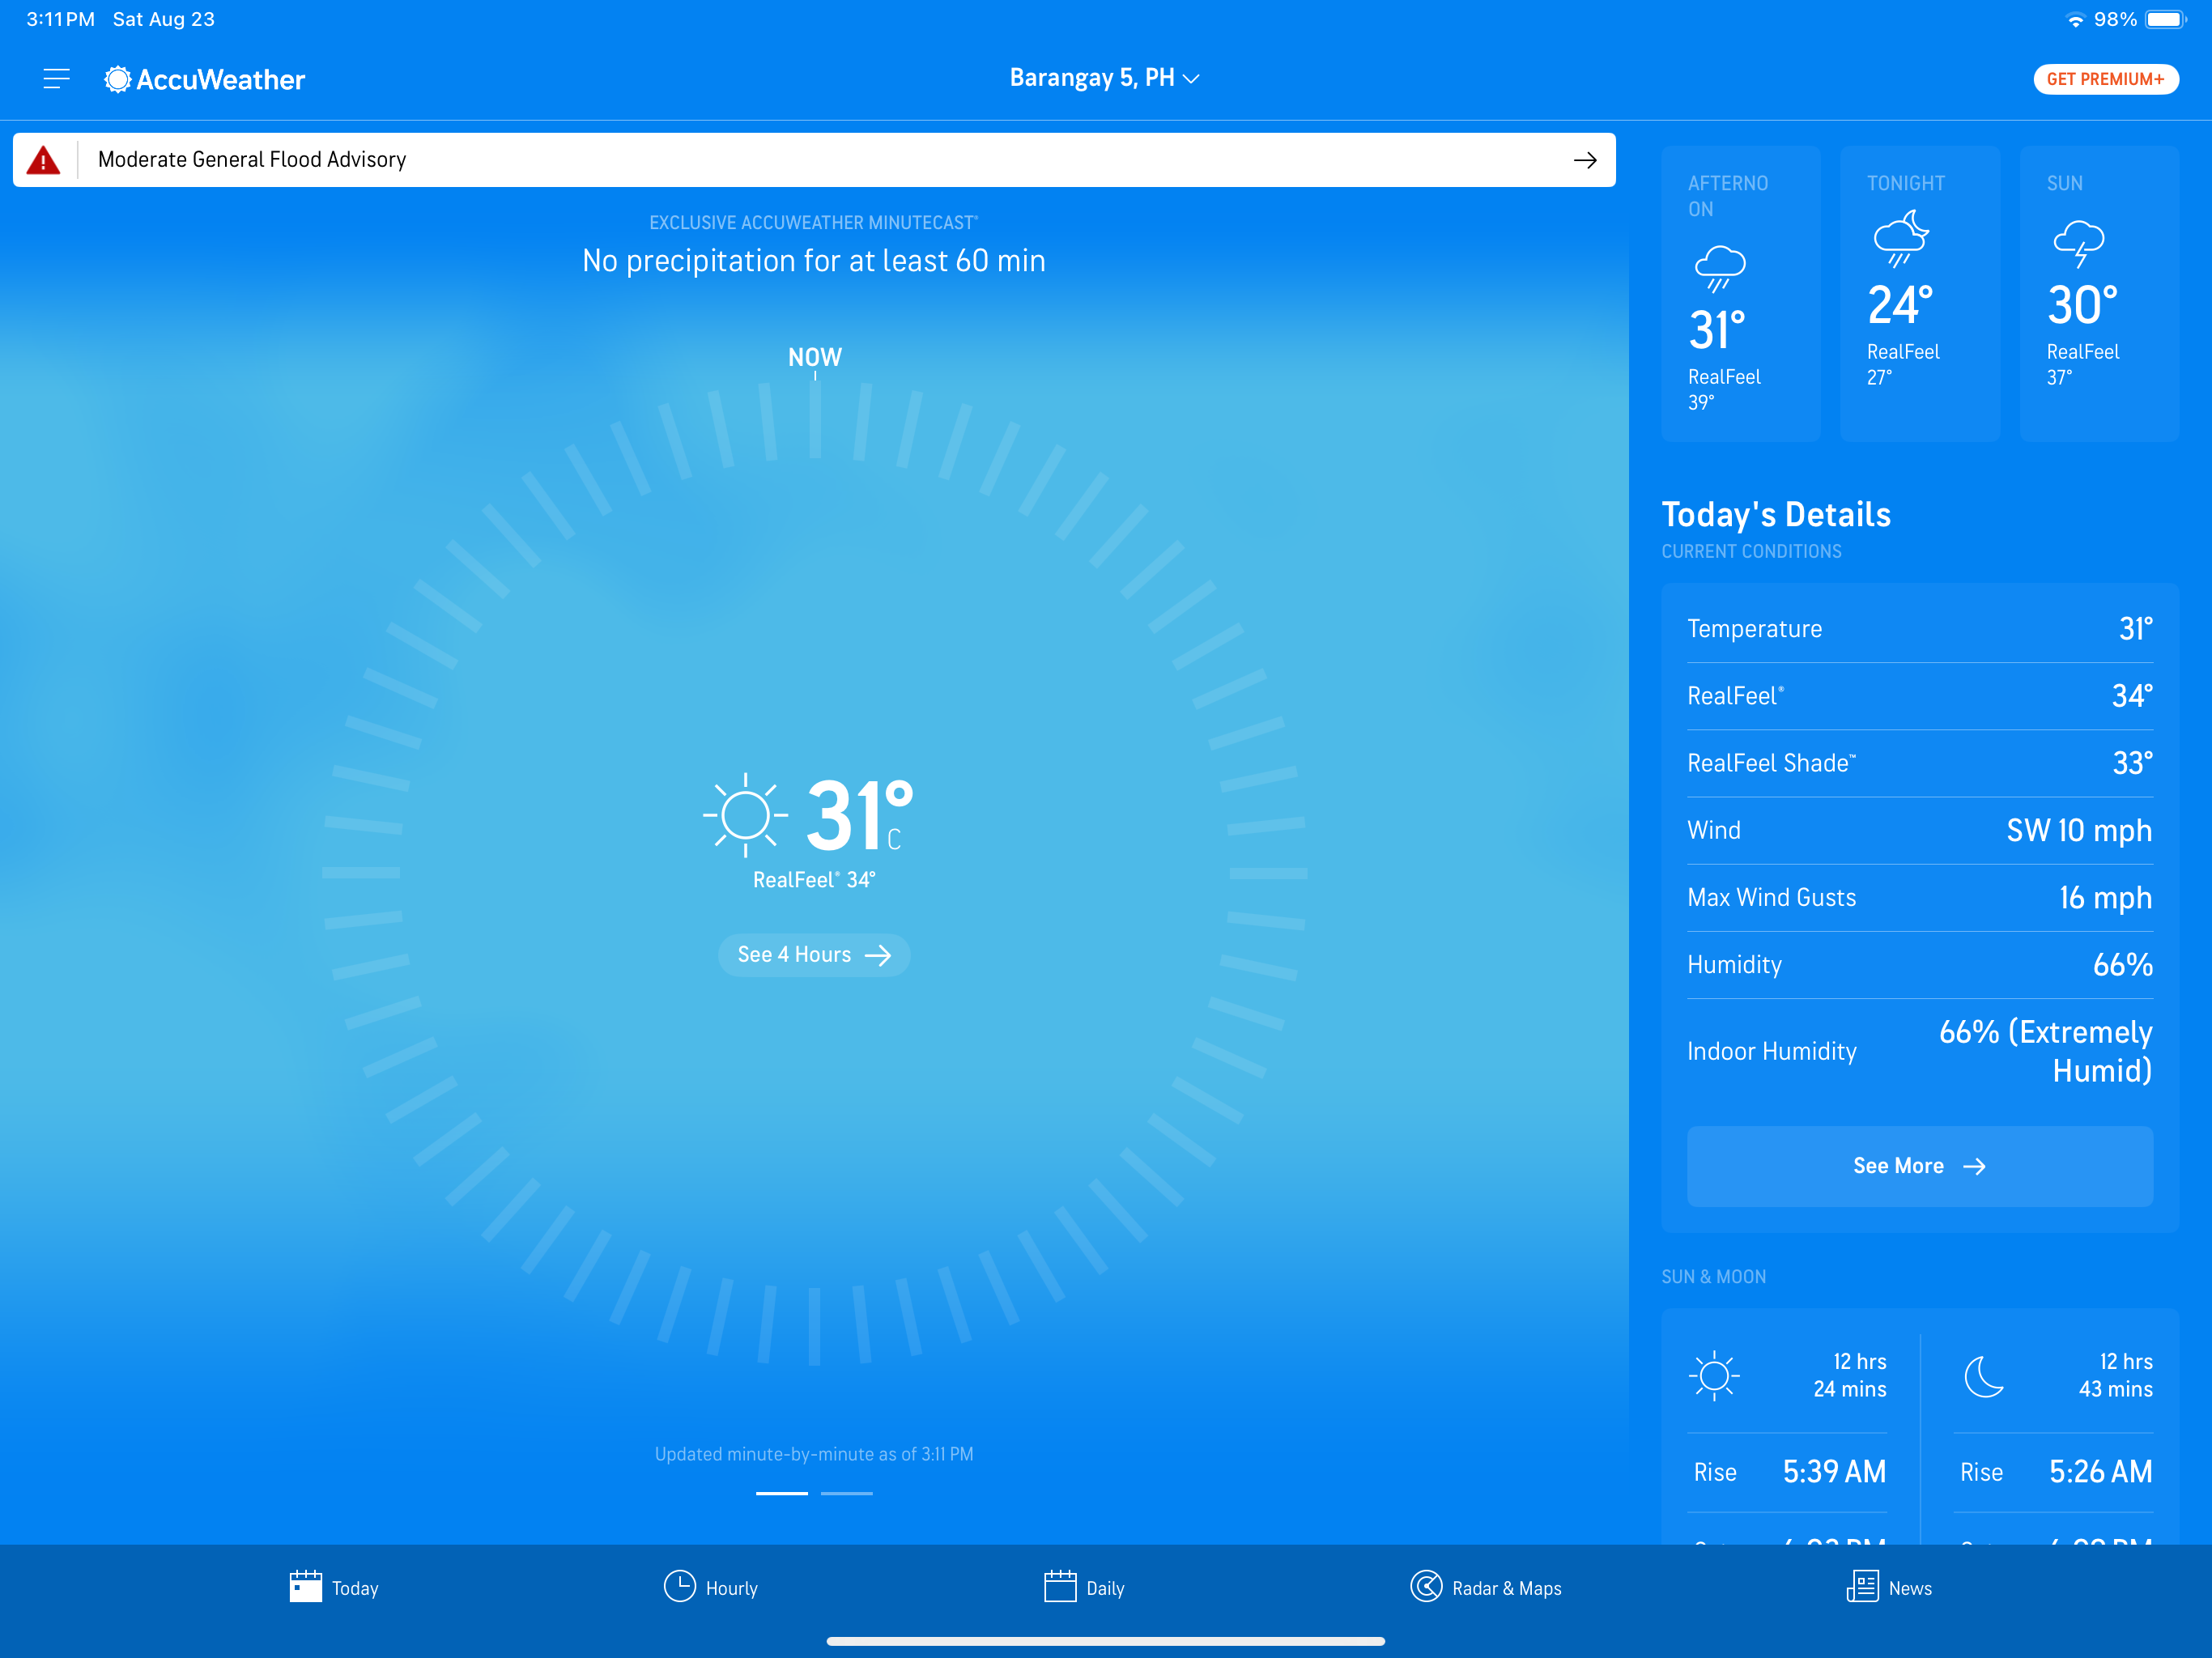Tap the Wind SW 10 mph row
This screenshot has height=1658, width=2212.
click(x=1920, y=830)
